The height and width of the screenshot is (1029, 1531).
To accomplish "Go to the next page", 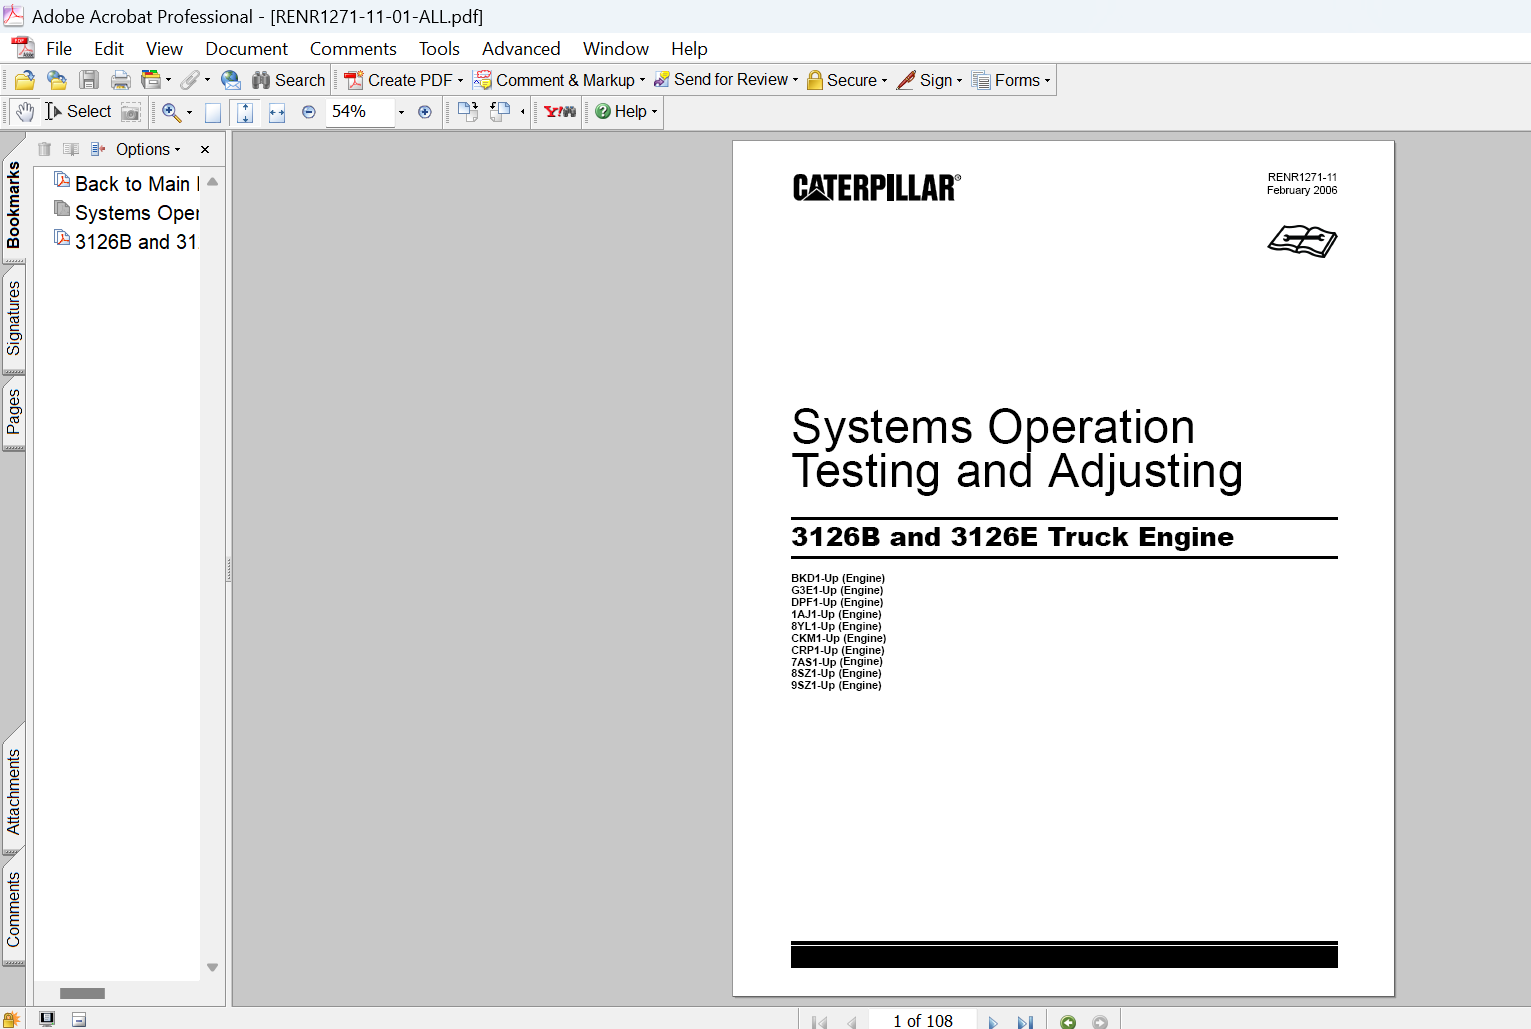I will (993, 1022).
